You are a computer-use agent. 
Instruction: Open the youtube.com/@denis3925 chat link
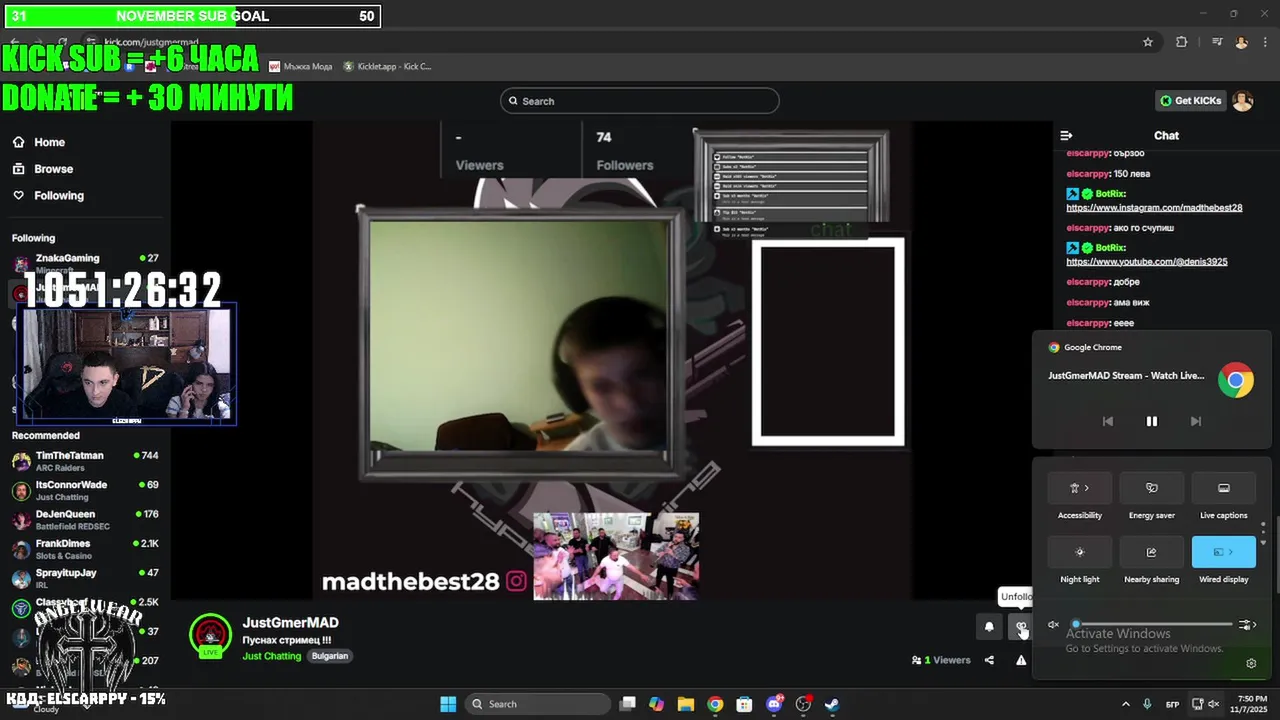[x=1146, y=262]
